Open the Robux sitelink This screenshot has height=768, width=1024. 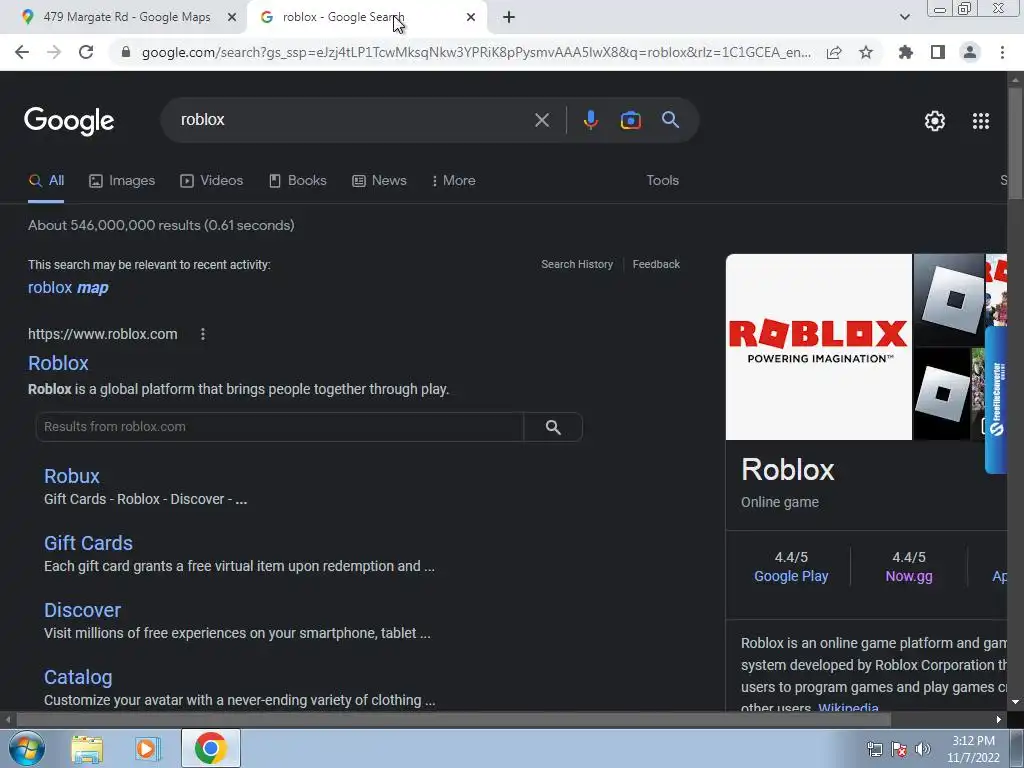[72, 476]
